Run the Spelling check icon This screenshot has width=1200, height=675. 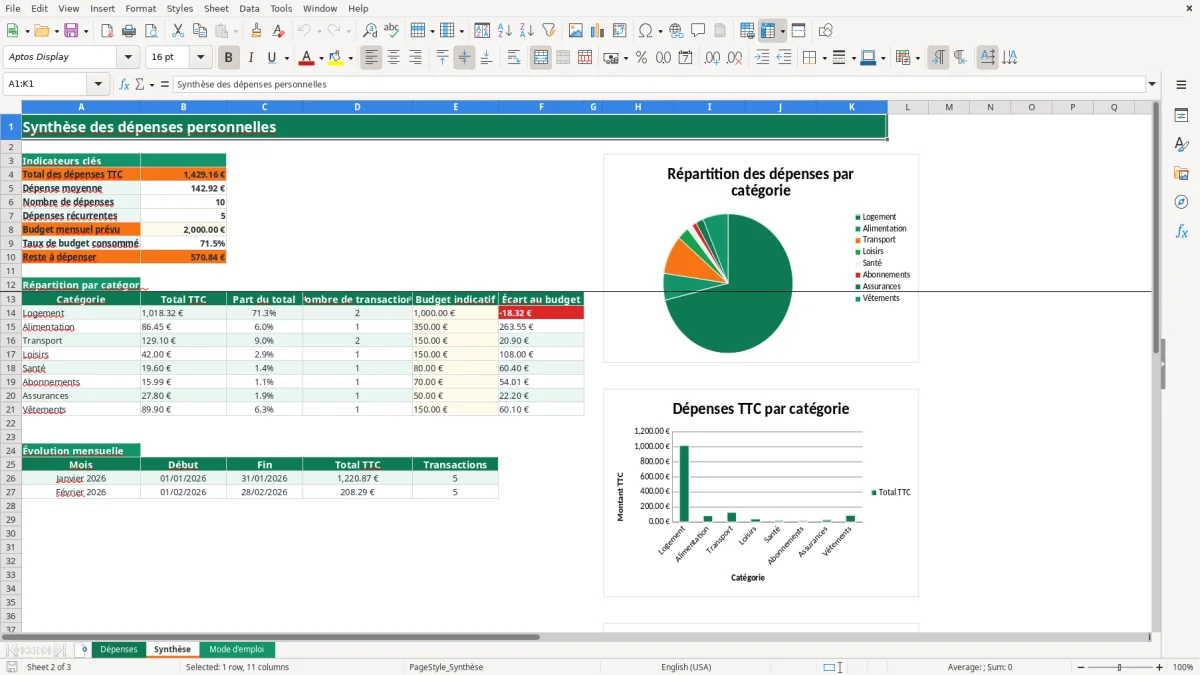click(392, 31)
